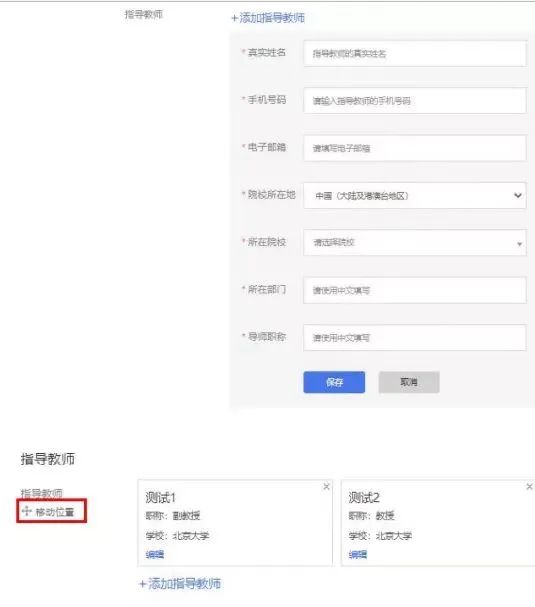Focus the 电子邮箱 input field
The width and height of the screenshot is (535, 607).
point(415,148)
